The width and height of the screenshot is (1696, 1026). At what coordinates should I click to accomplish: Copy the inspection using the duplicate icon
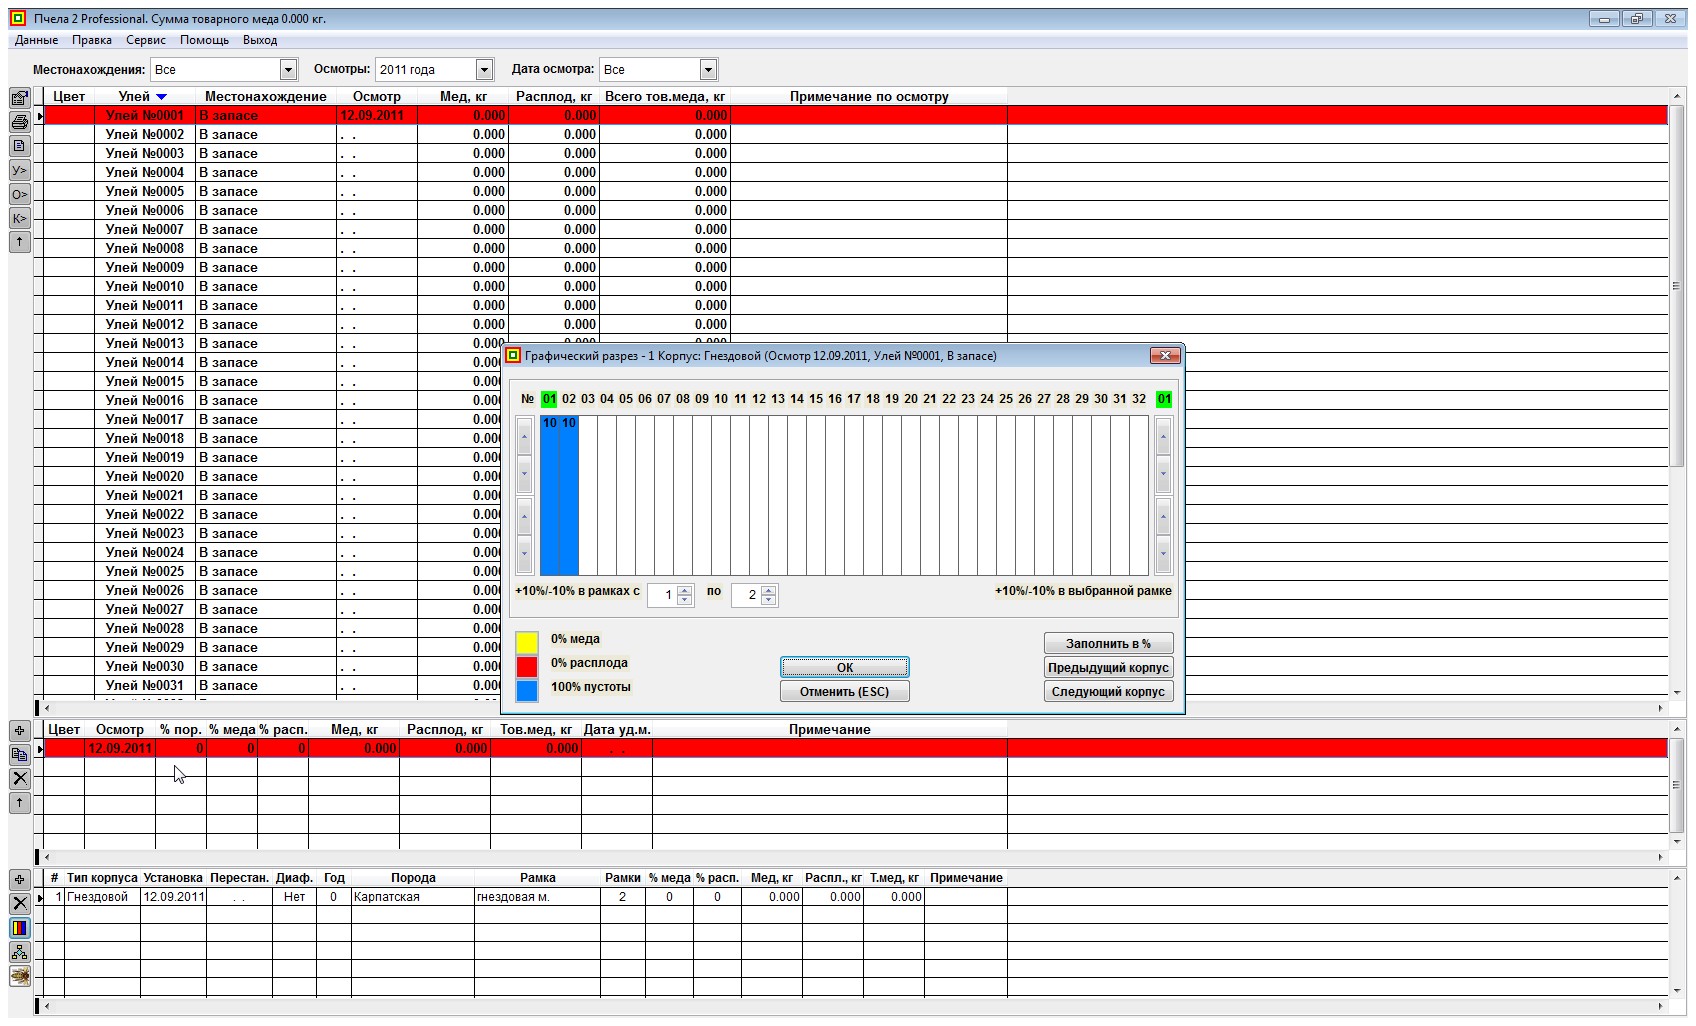click(19, 755)
